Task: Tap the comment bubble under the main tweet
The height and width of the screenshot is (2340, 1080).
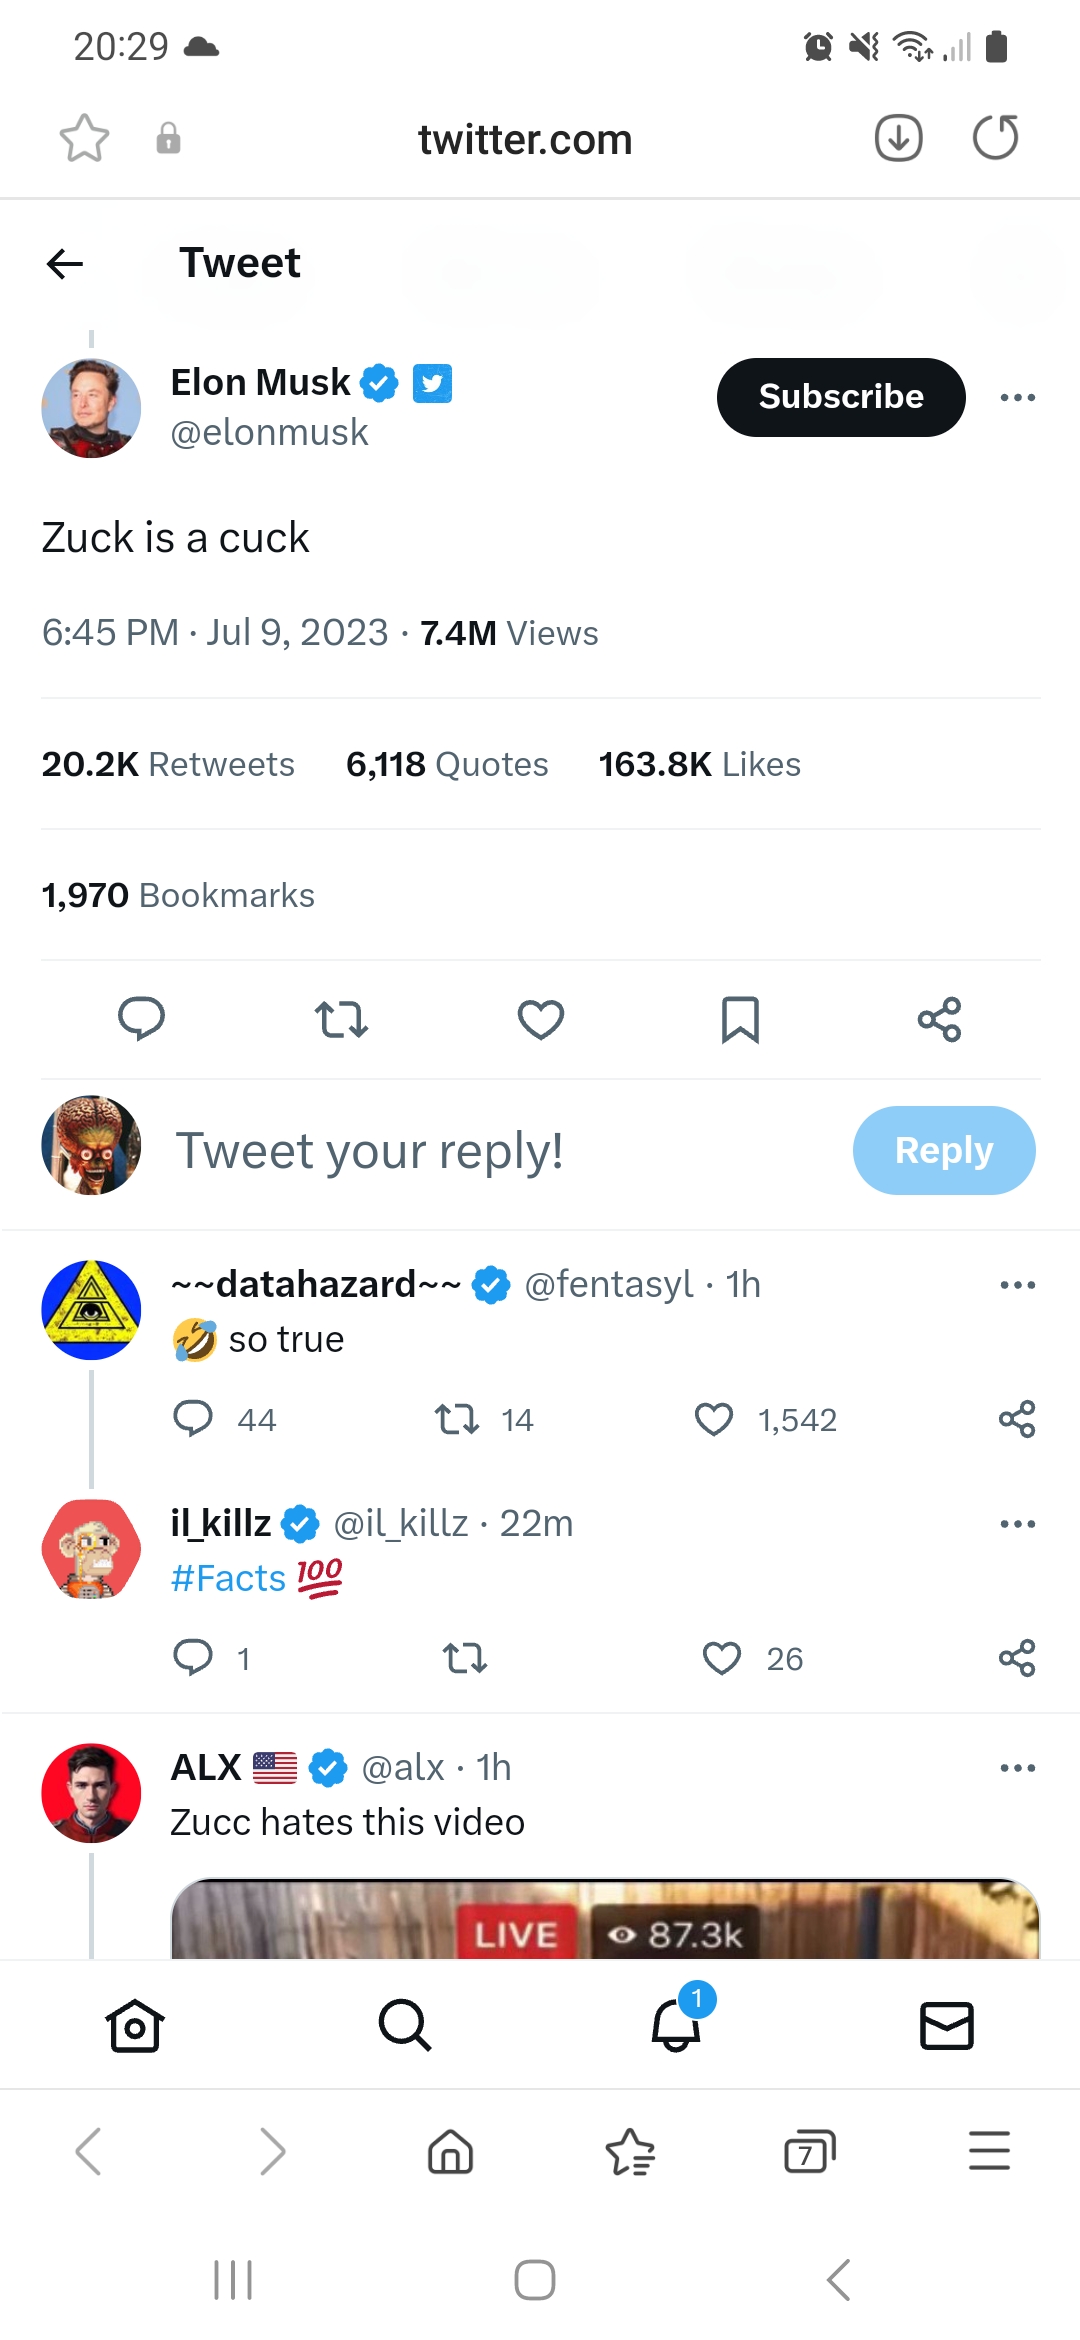Action: (141, 1020)
